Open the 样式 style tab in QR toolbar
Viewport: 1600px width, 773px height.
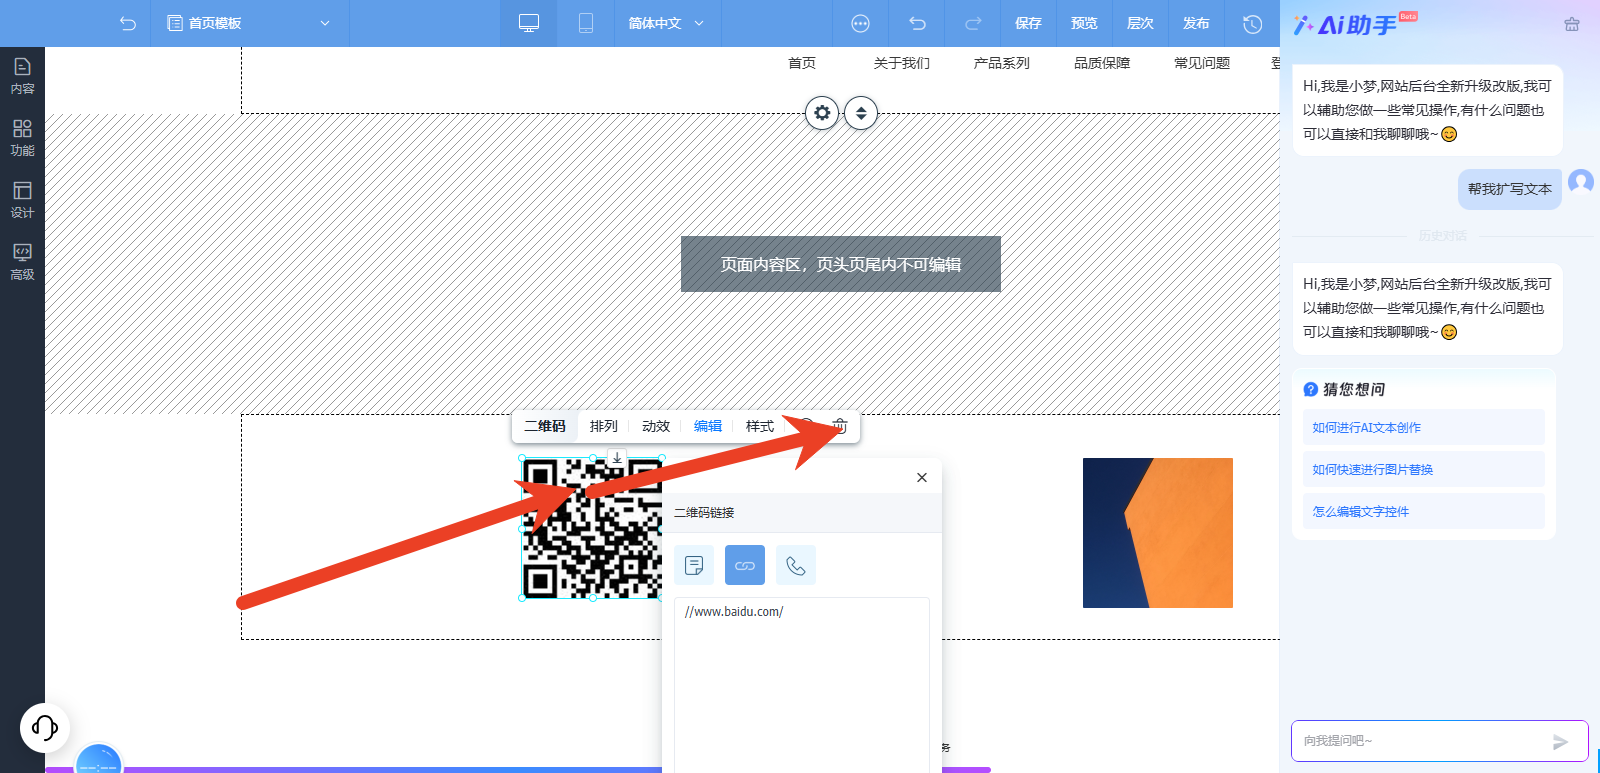(760, 426)
